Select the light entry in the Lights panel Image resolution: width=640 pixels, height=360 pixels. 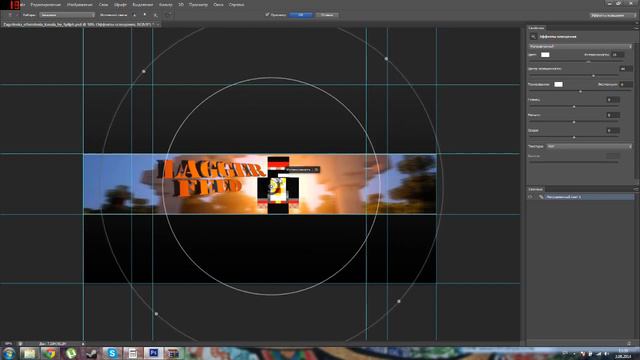589,197
